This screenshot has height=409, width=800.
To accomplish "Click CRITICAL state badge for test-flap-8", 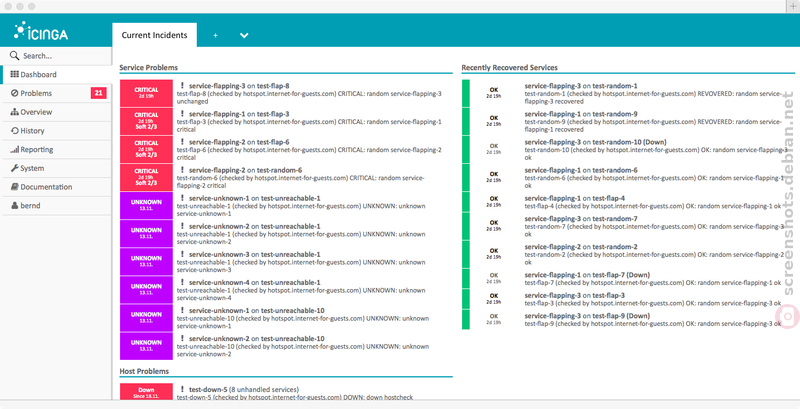I will pyautogui.click(x=146, y=93).
